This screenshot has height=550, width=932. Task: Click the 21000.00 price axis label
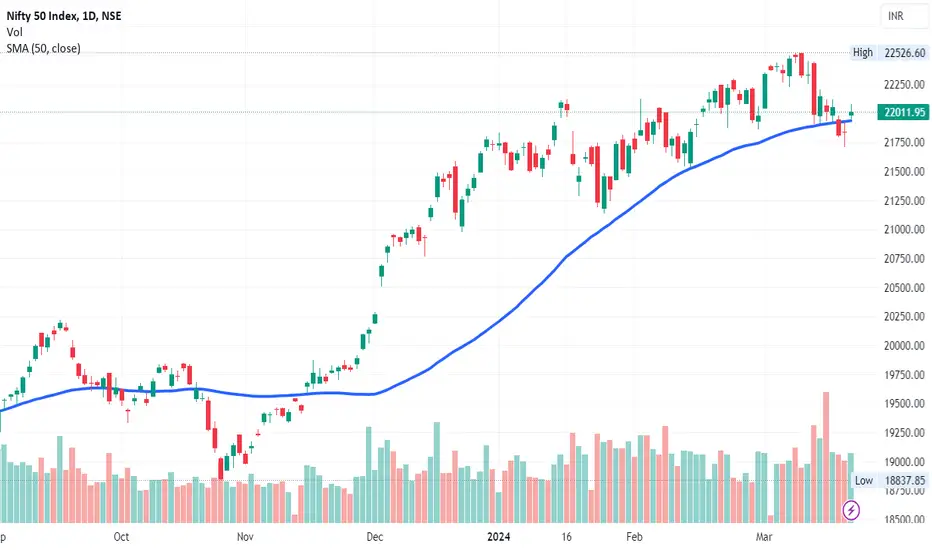click(904, 230)
